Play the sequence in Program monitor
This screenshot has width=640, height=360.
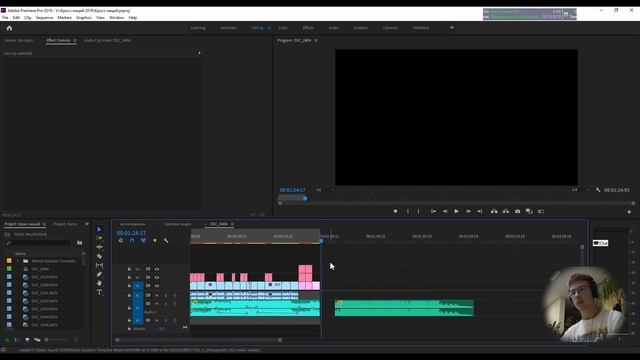coord(456,211)
